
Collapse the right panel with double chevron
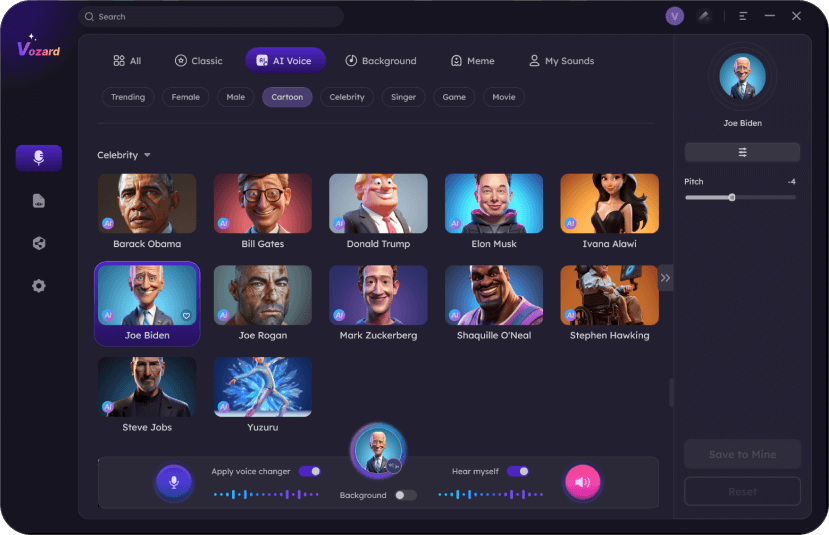(665, 278)
